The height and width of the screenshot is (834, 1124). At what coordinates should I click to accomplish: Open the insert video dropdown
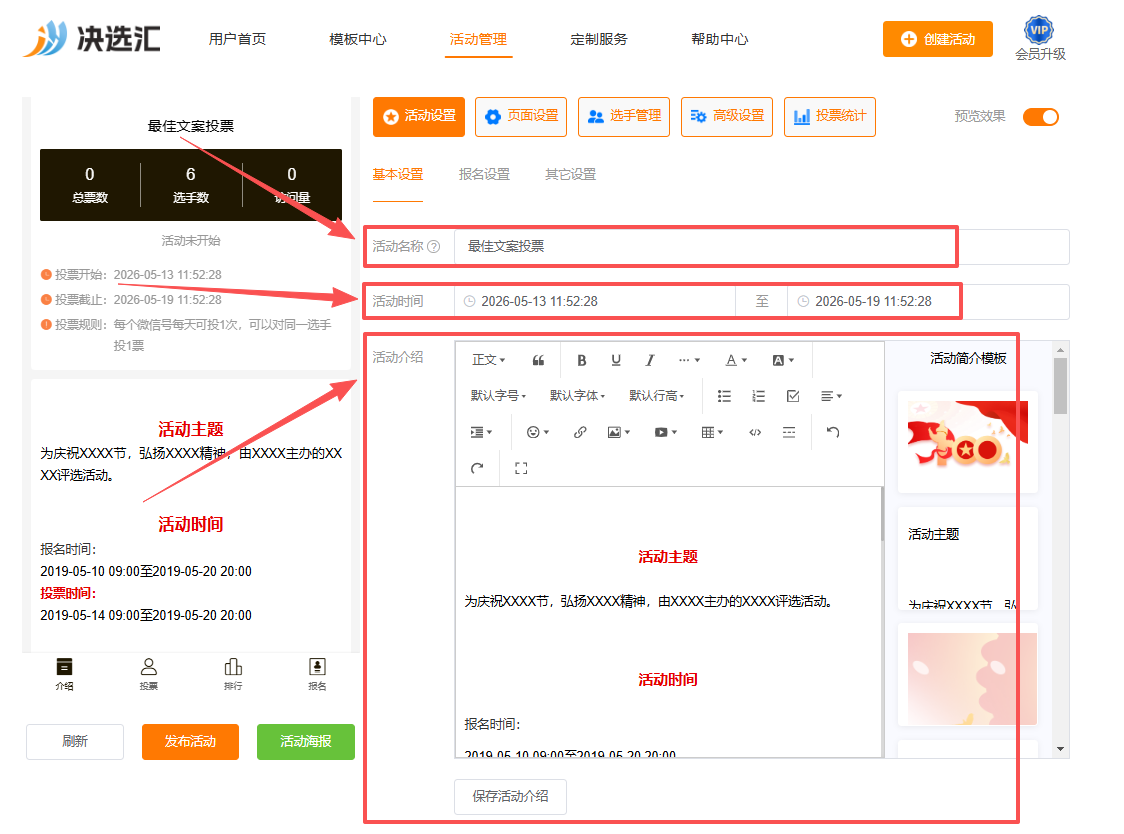(665, 432)
